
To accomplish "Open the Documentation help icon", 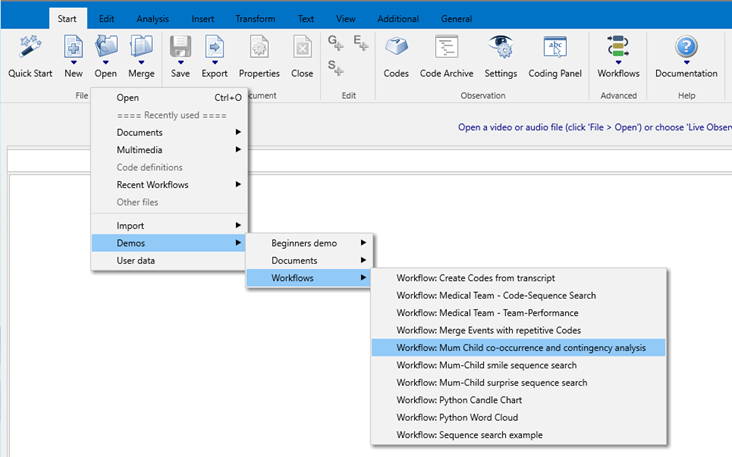I will click(x=686, y=46).
